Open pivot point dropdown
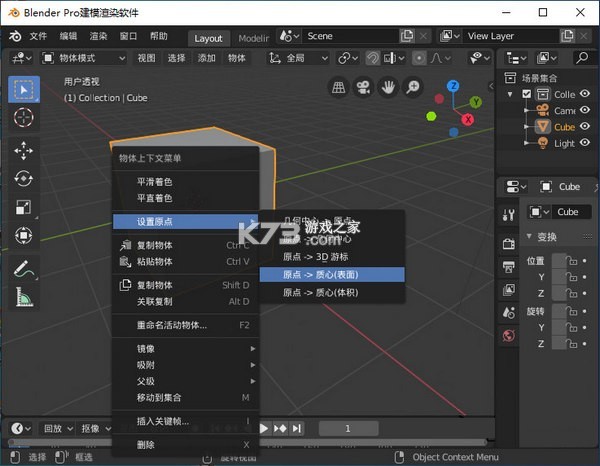 348,58
